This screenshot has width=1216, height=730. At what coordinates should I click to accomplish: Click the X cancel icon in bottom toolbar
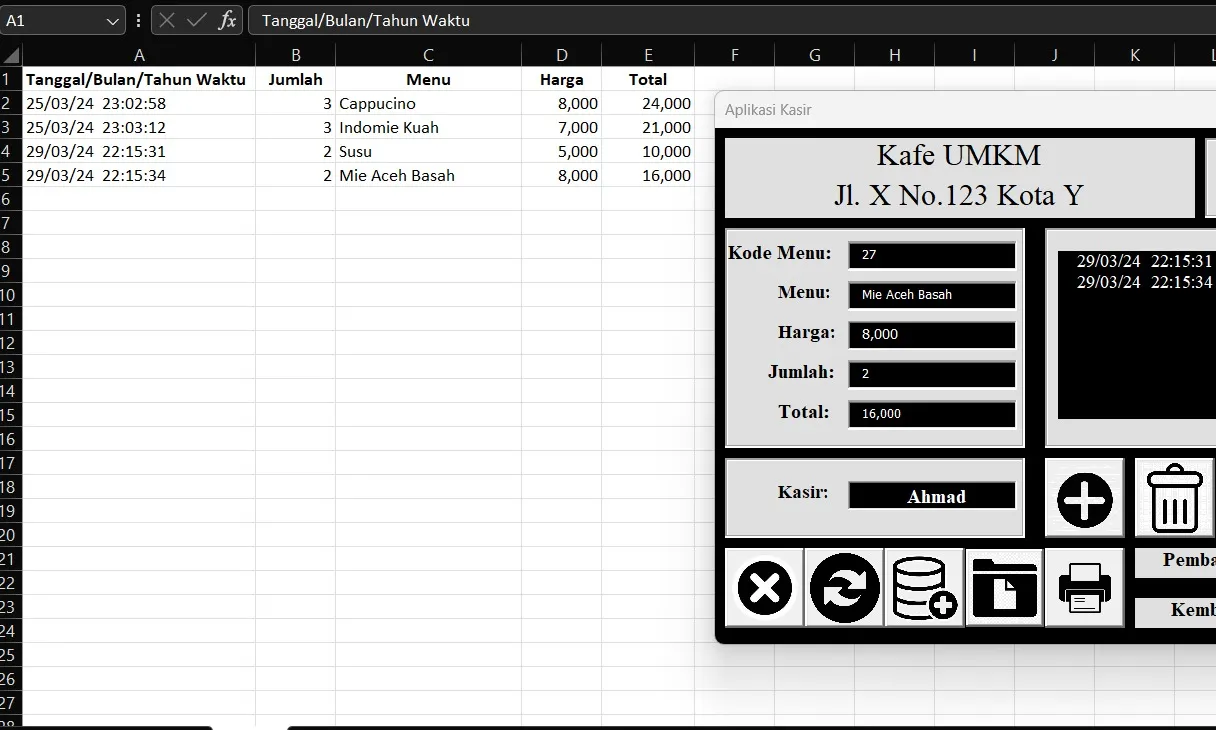coord(763,588)
